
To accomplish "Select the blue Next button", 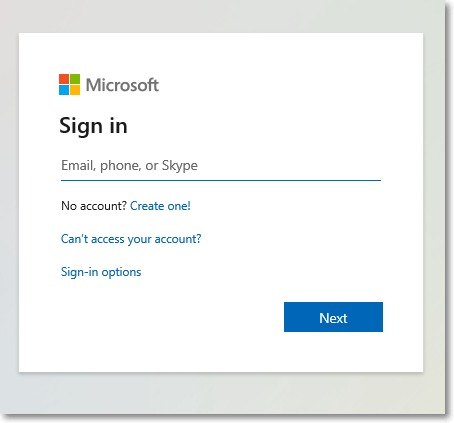I will click(x=333, y=317).
